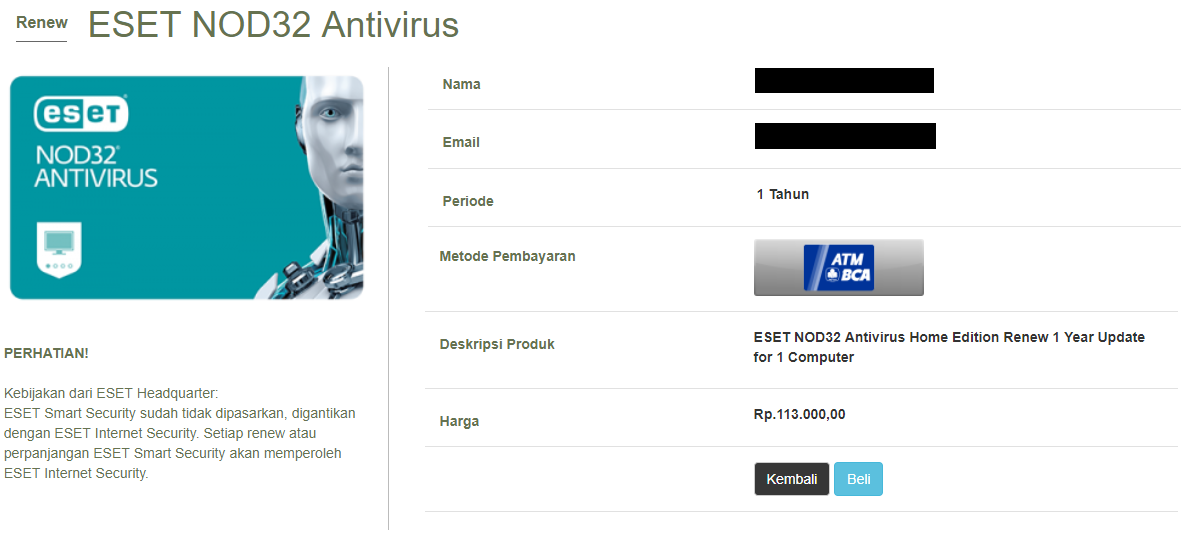Click the redacted Nama field value
The image size is (1204, 544).
tap(844, 80)
